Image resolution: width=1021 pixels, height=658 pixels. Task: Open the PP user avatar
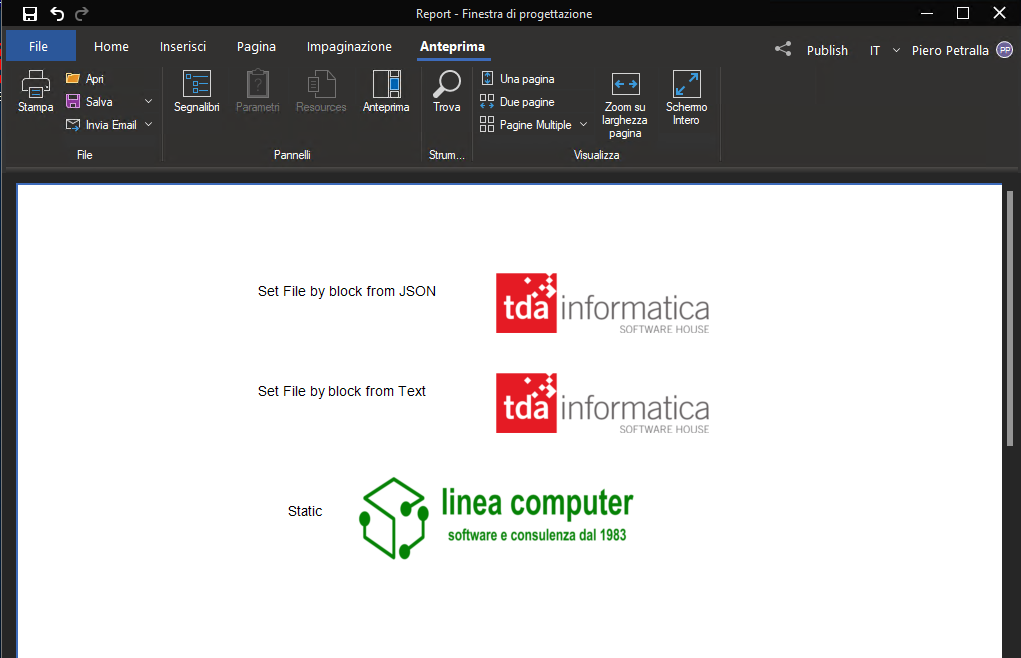click(x=1005, y=49)
